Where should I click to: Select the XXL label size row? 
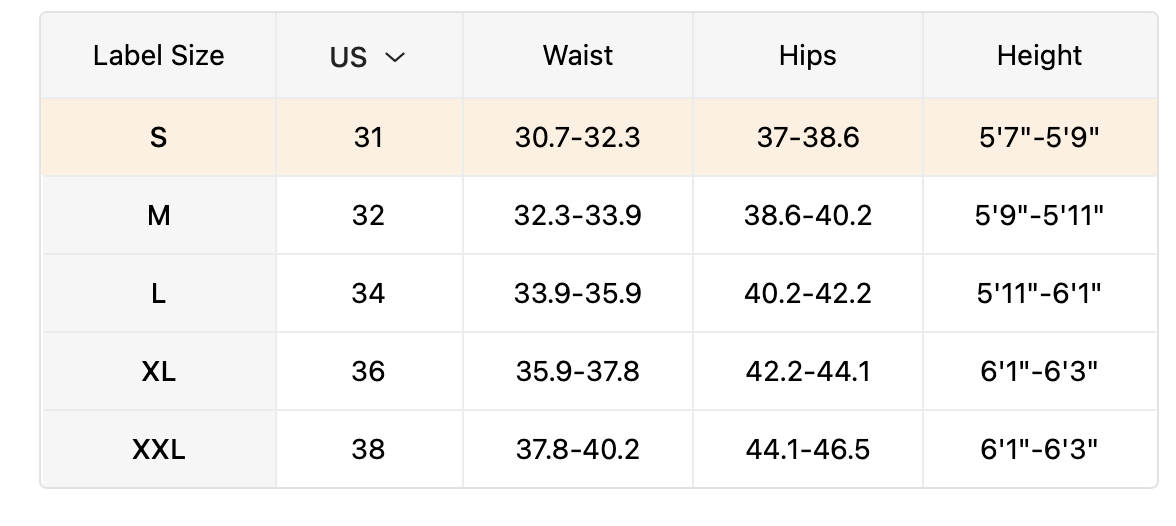click(158, 449)
